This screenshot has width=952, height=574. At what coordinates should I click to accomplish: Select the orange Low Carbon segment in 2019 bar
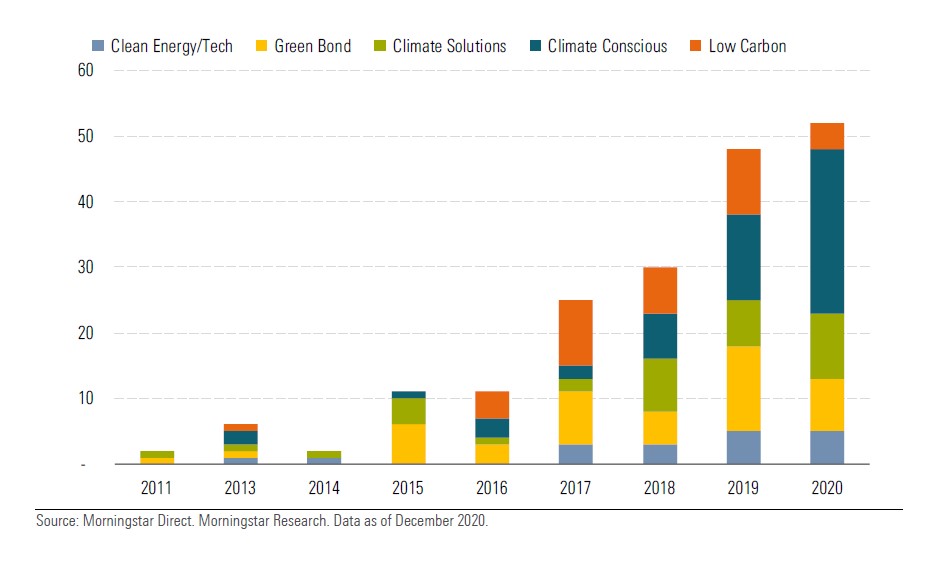743,182
